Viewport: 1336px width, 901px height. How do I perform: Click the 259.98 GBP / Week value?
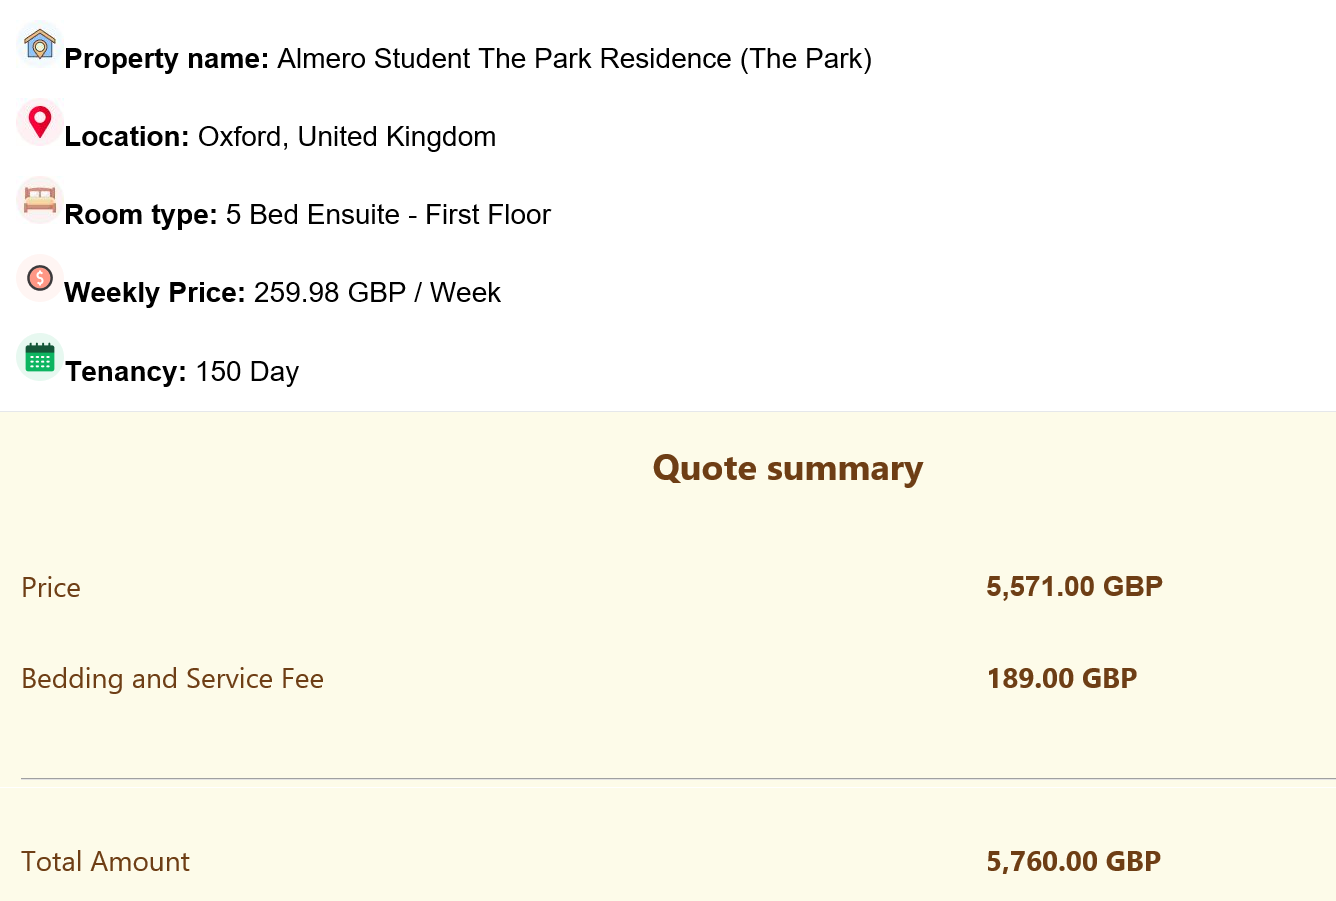pos(377,293)
